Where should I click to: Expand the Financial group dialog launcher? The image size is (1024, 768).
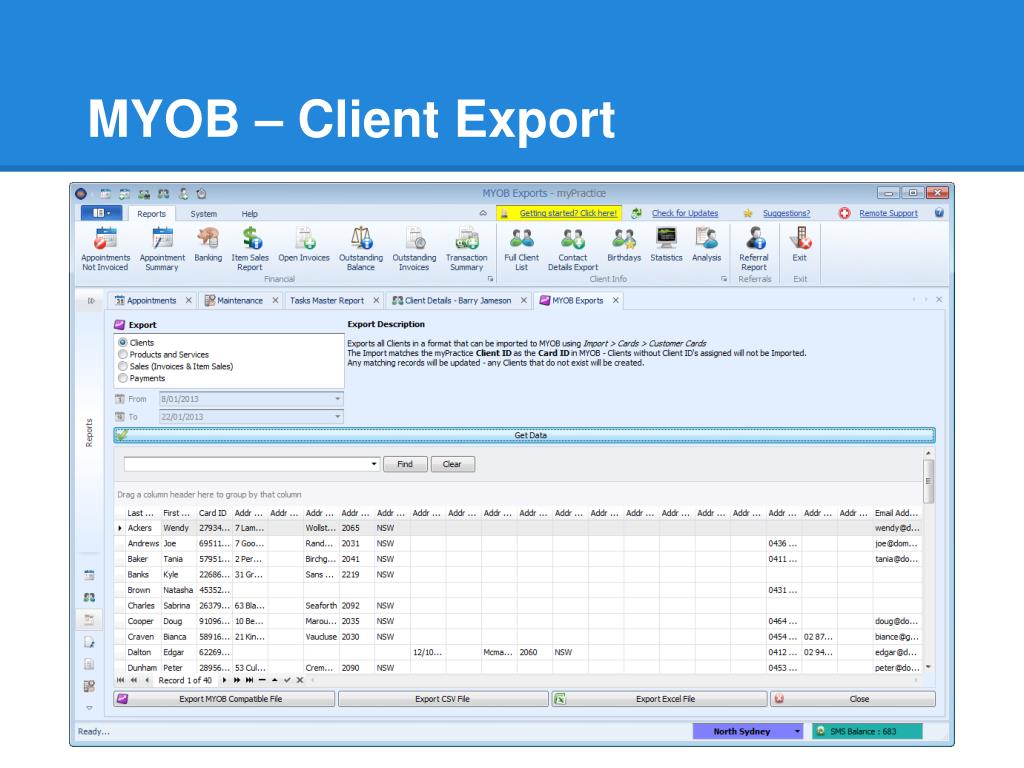490,279
